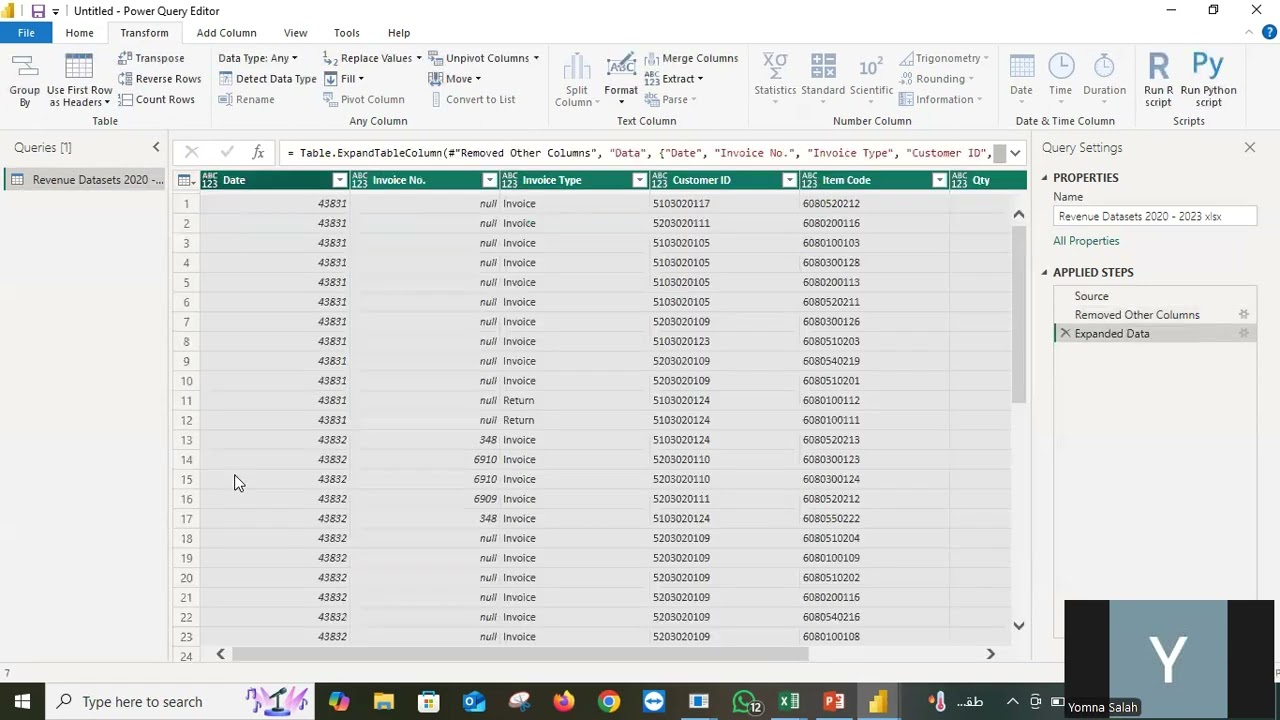Click the Invoice Type data type icon
This screenshot has height=720, width=1280.
[x=509, y=180]
